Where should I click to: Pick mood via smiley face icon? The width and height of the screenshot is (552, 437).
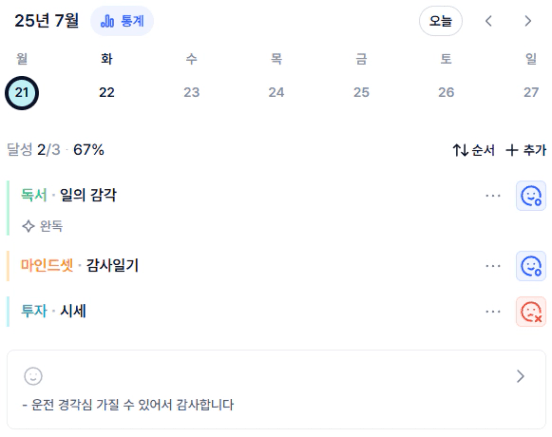pyautogui.click(x=33, y=376)
